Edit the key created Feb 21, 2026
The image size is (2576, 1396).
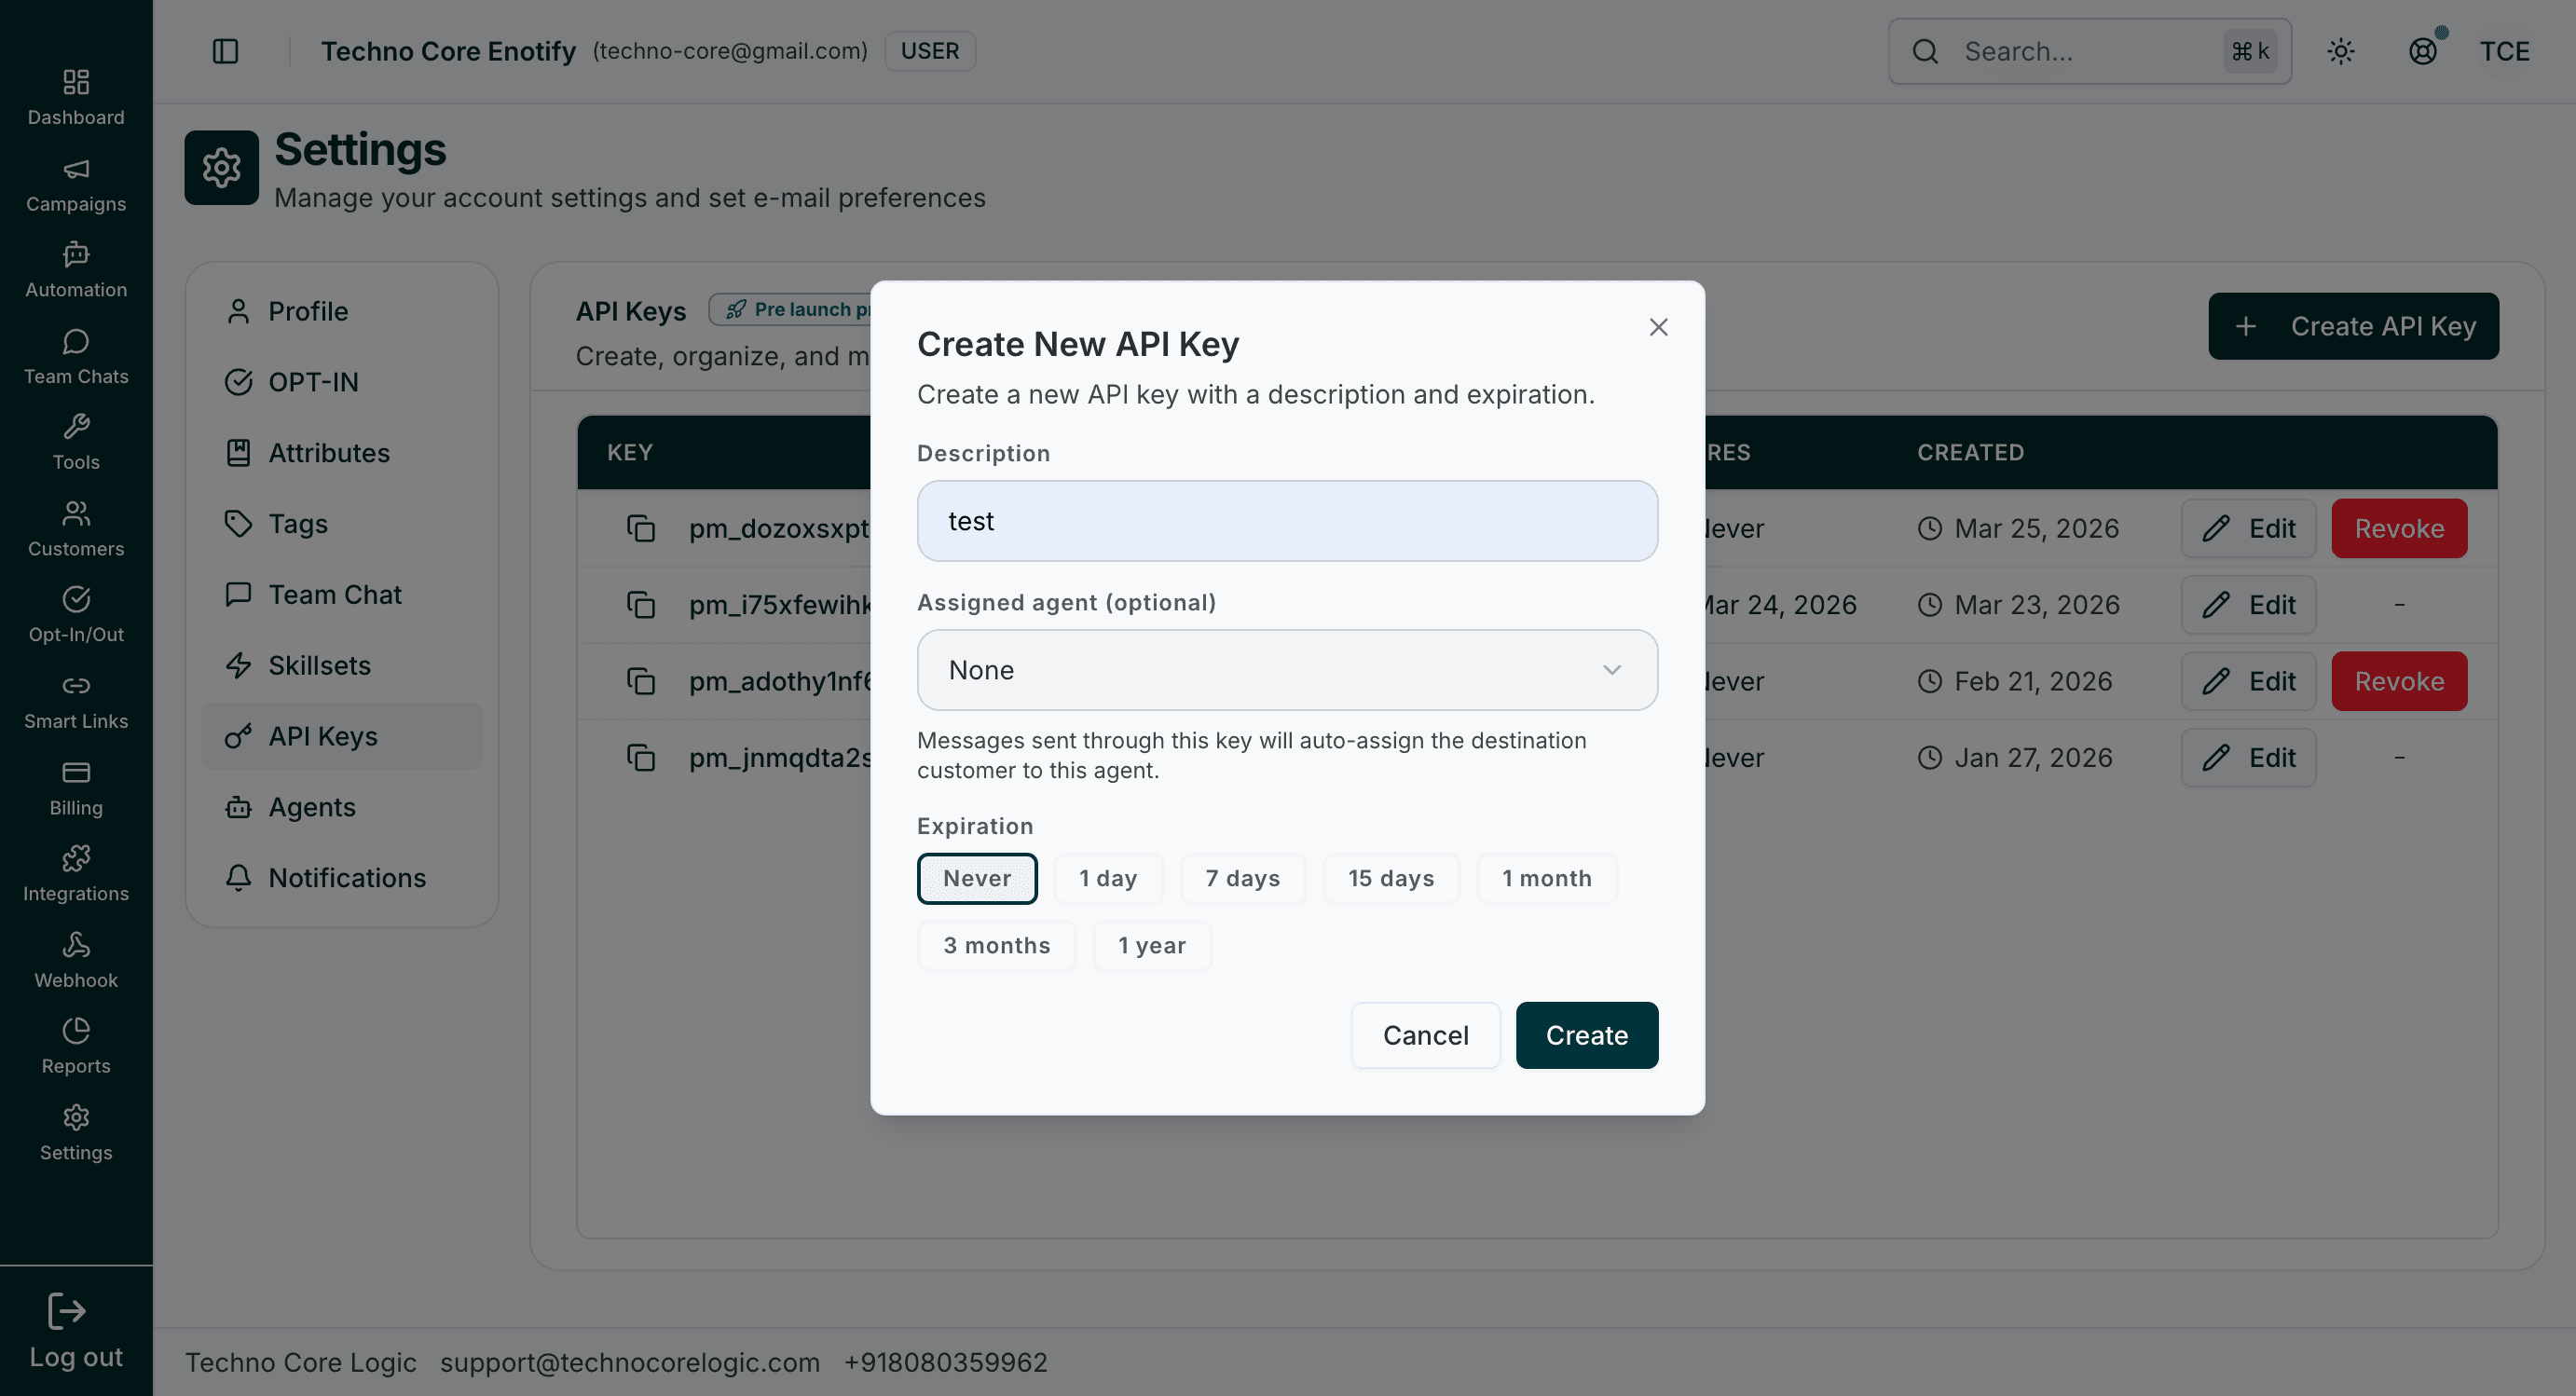2248,681
